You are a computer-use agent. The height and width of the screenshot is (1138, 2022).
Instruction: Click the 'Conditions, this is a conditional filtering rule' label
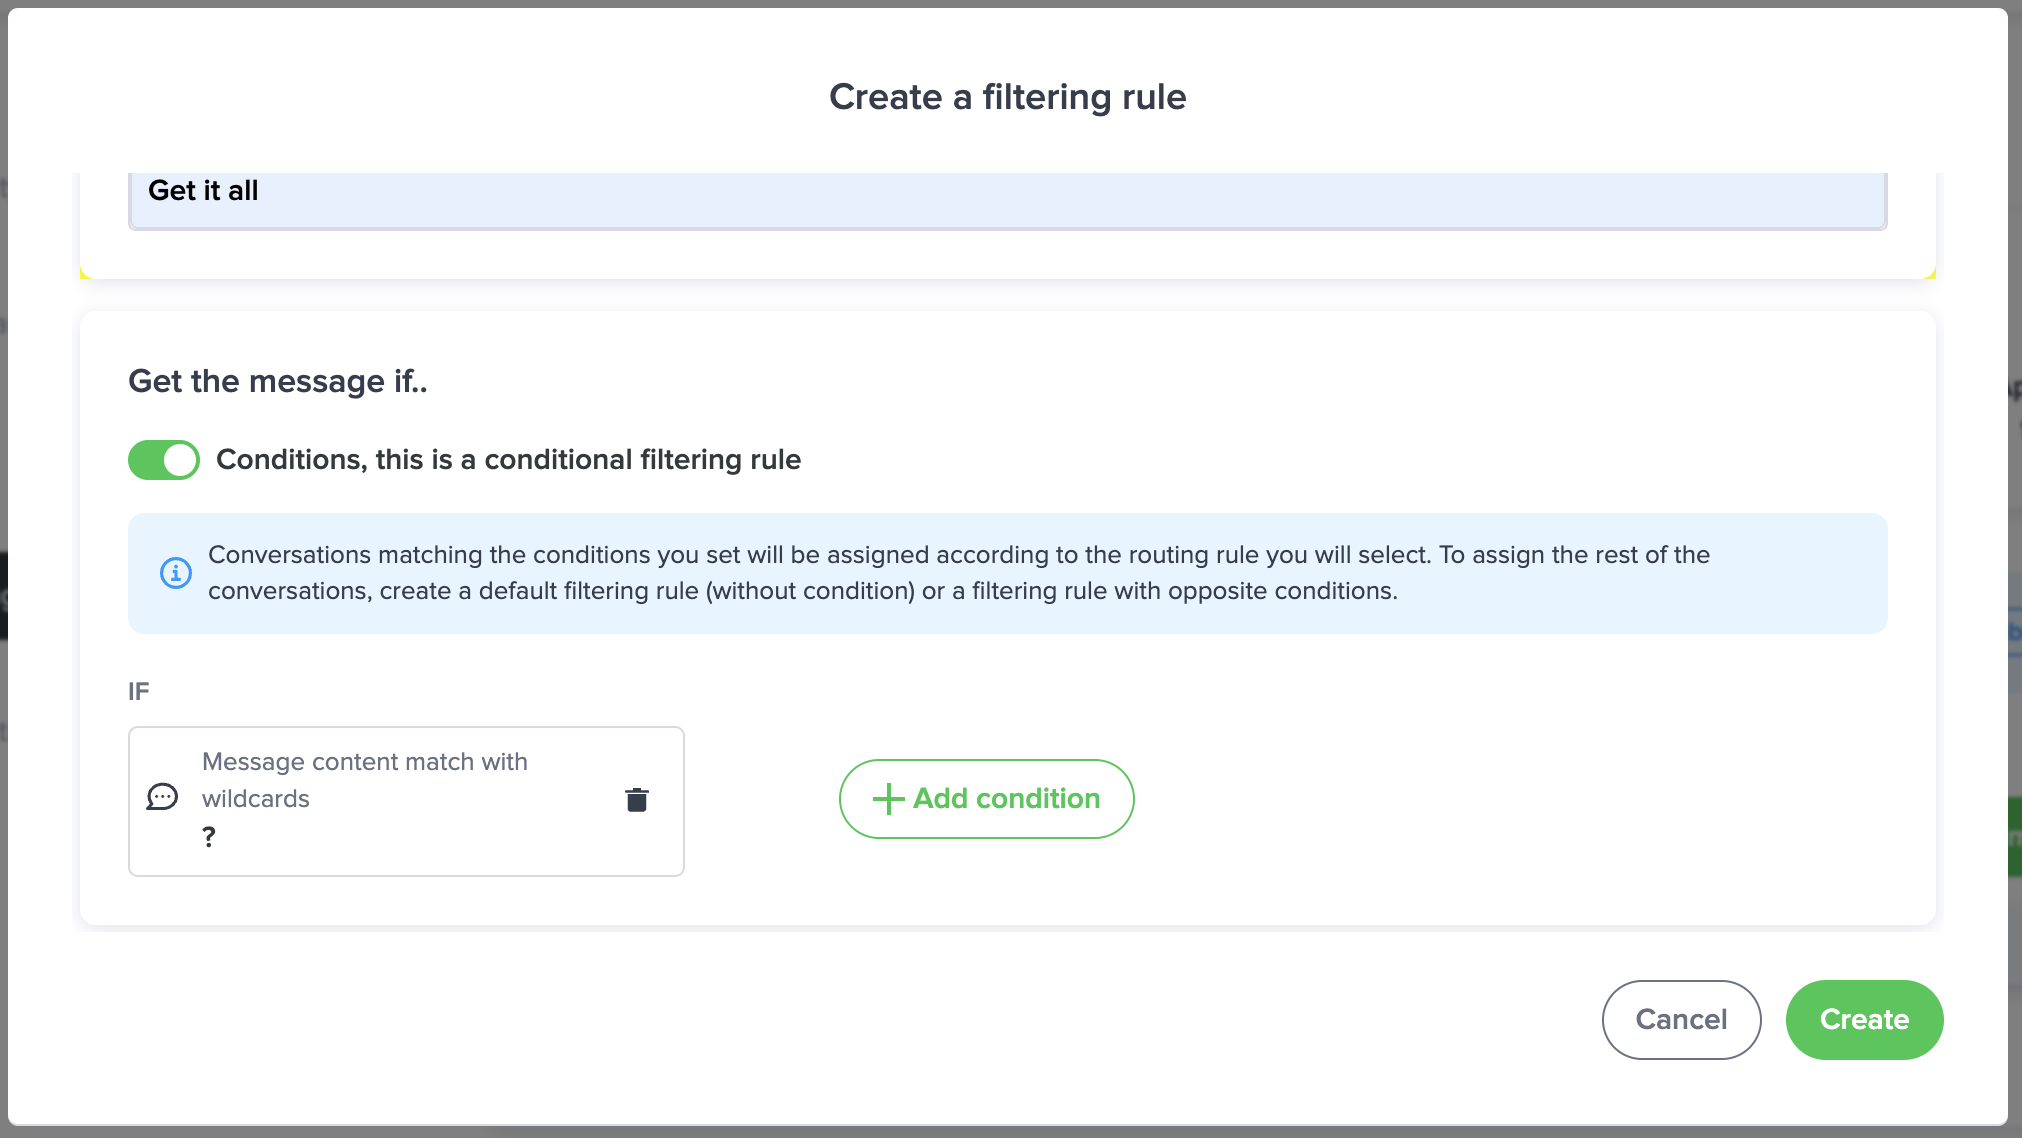tap(508, 460)
